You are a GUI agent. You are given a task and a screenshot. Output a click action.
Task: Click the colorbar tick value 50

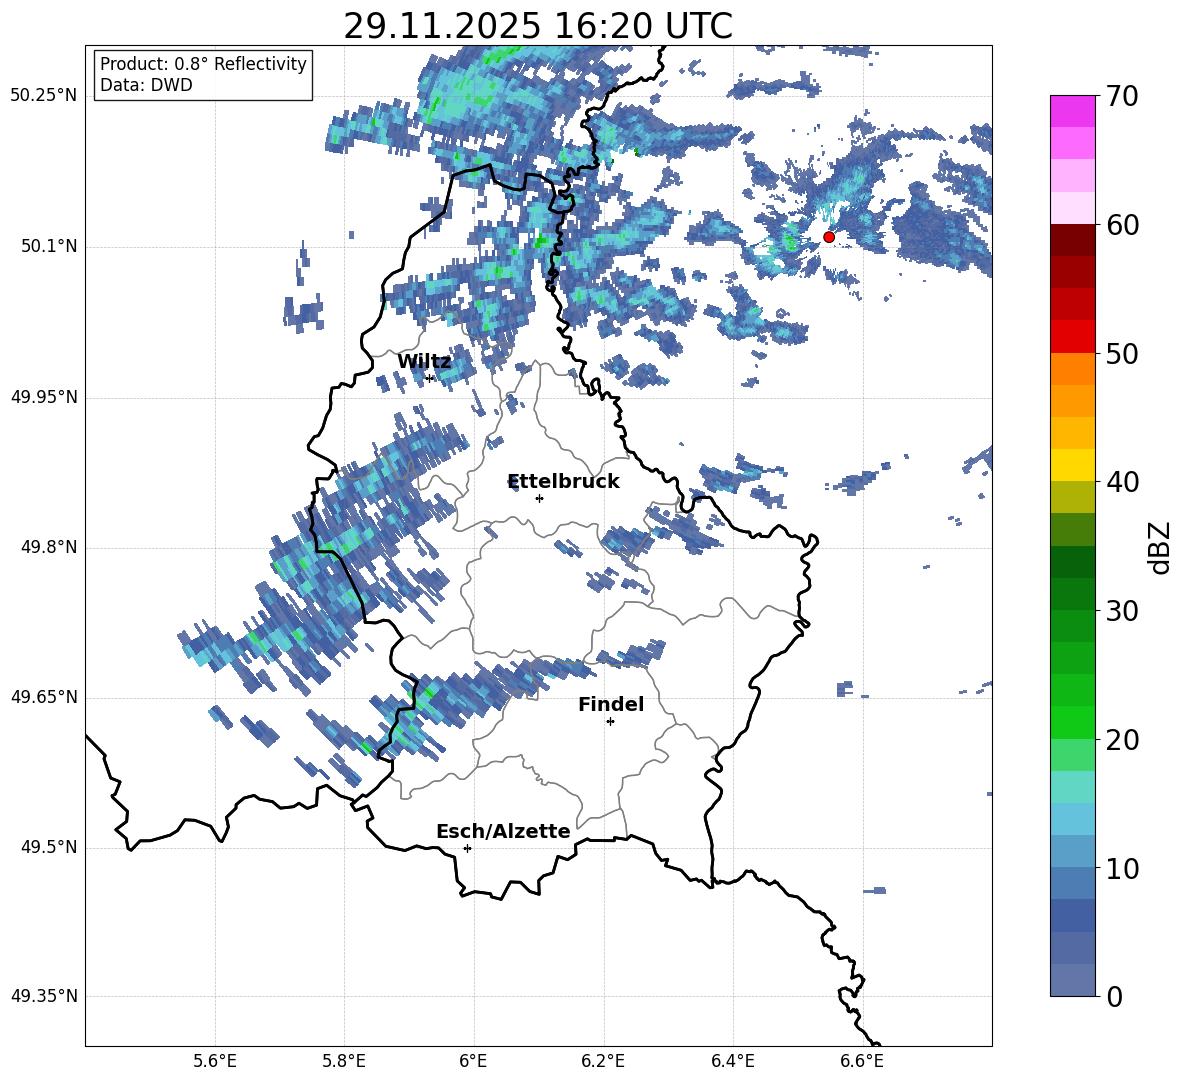[1122, 354]
